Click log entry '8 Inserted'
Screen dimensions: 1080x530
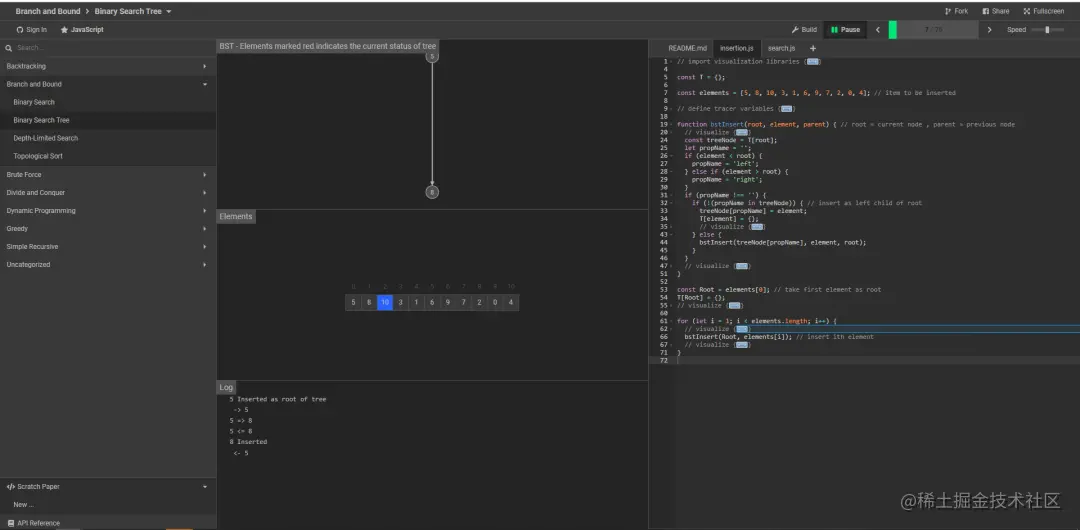click(x=249, y=442)
